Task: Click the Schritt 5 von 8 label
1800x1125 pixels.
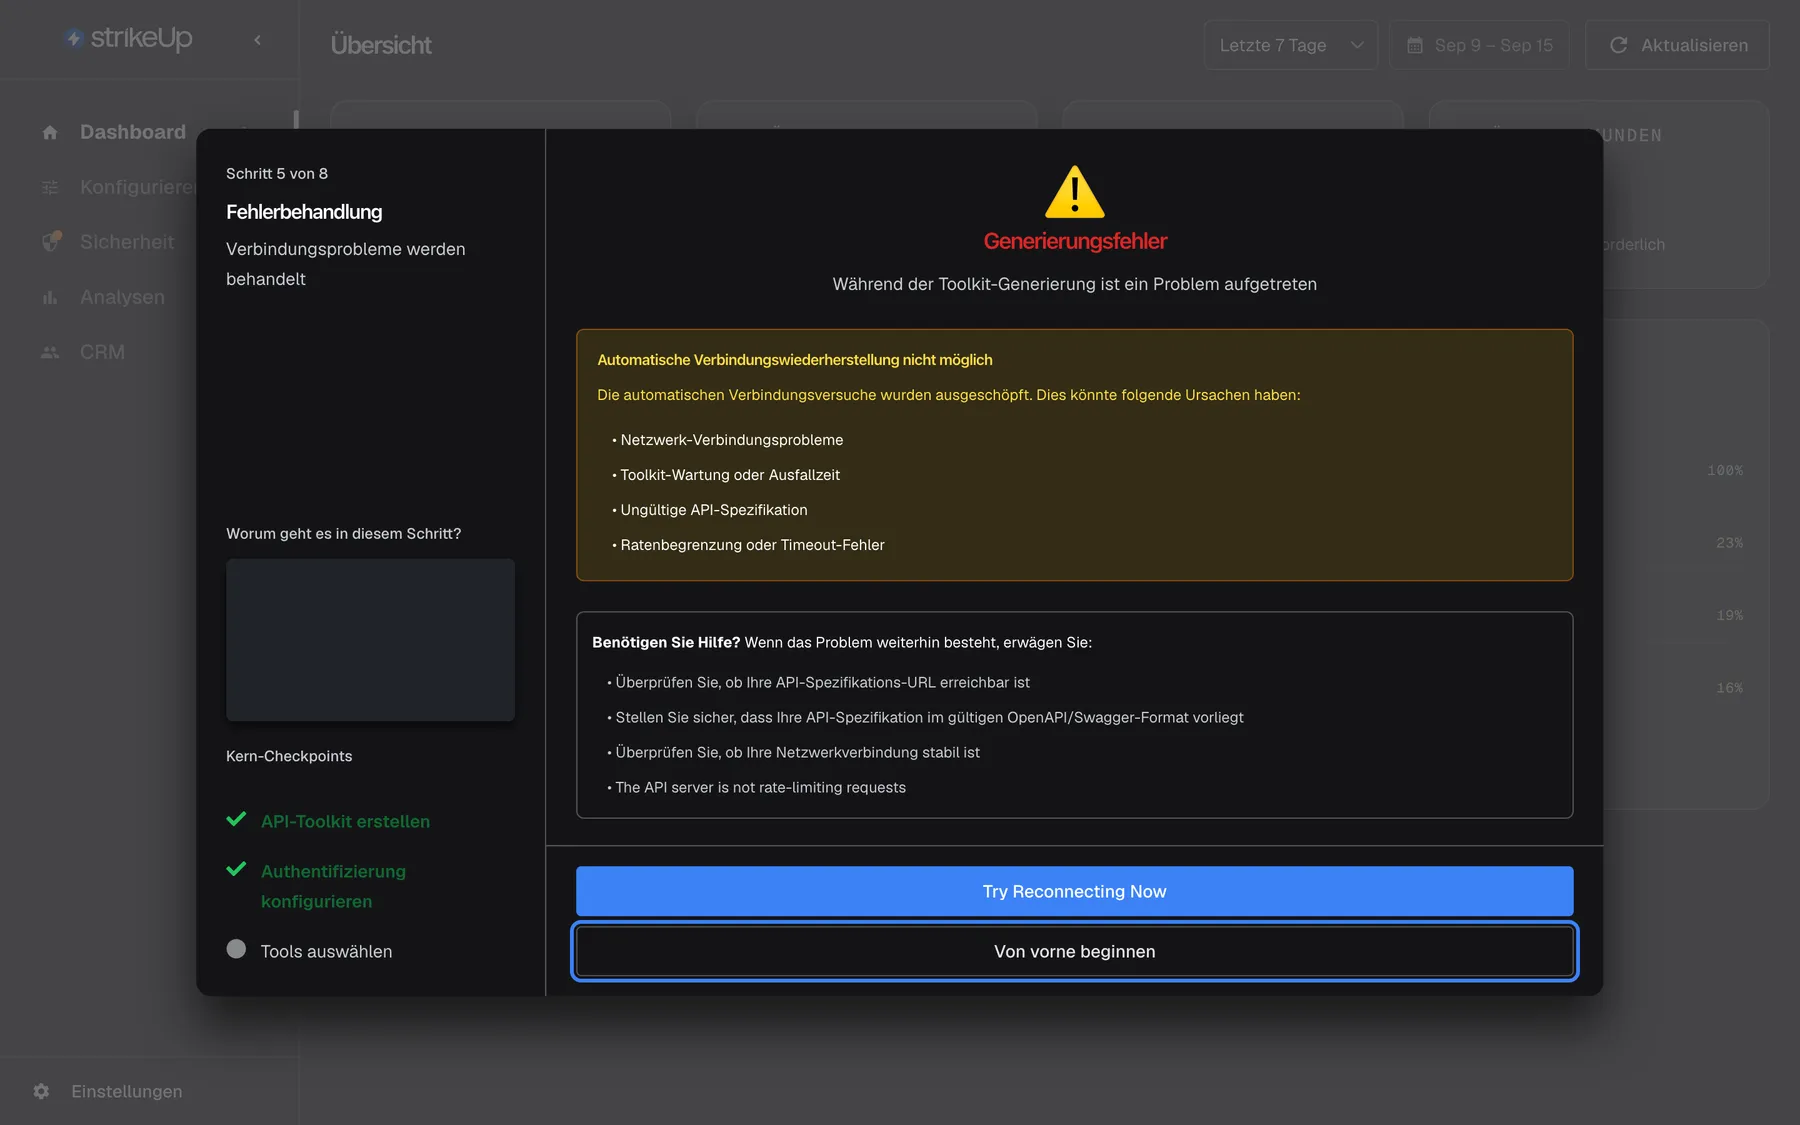Action: [x=277, y=173]
